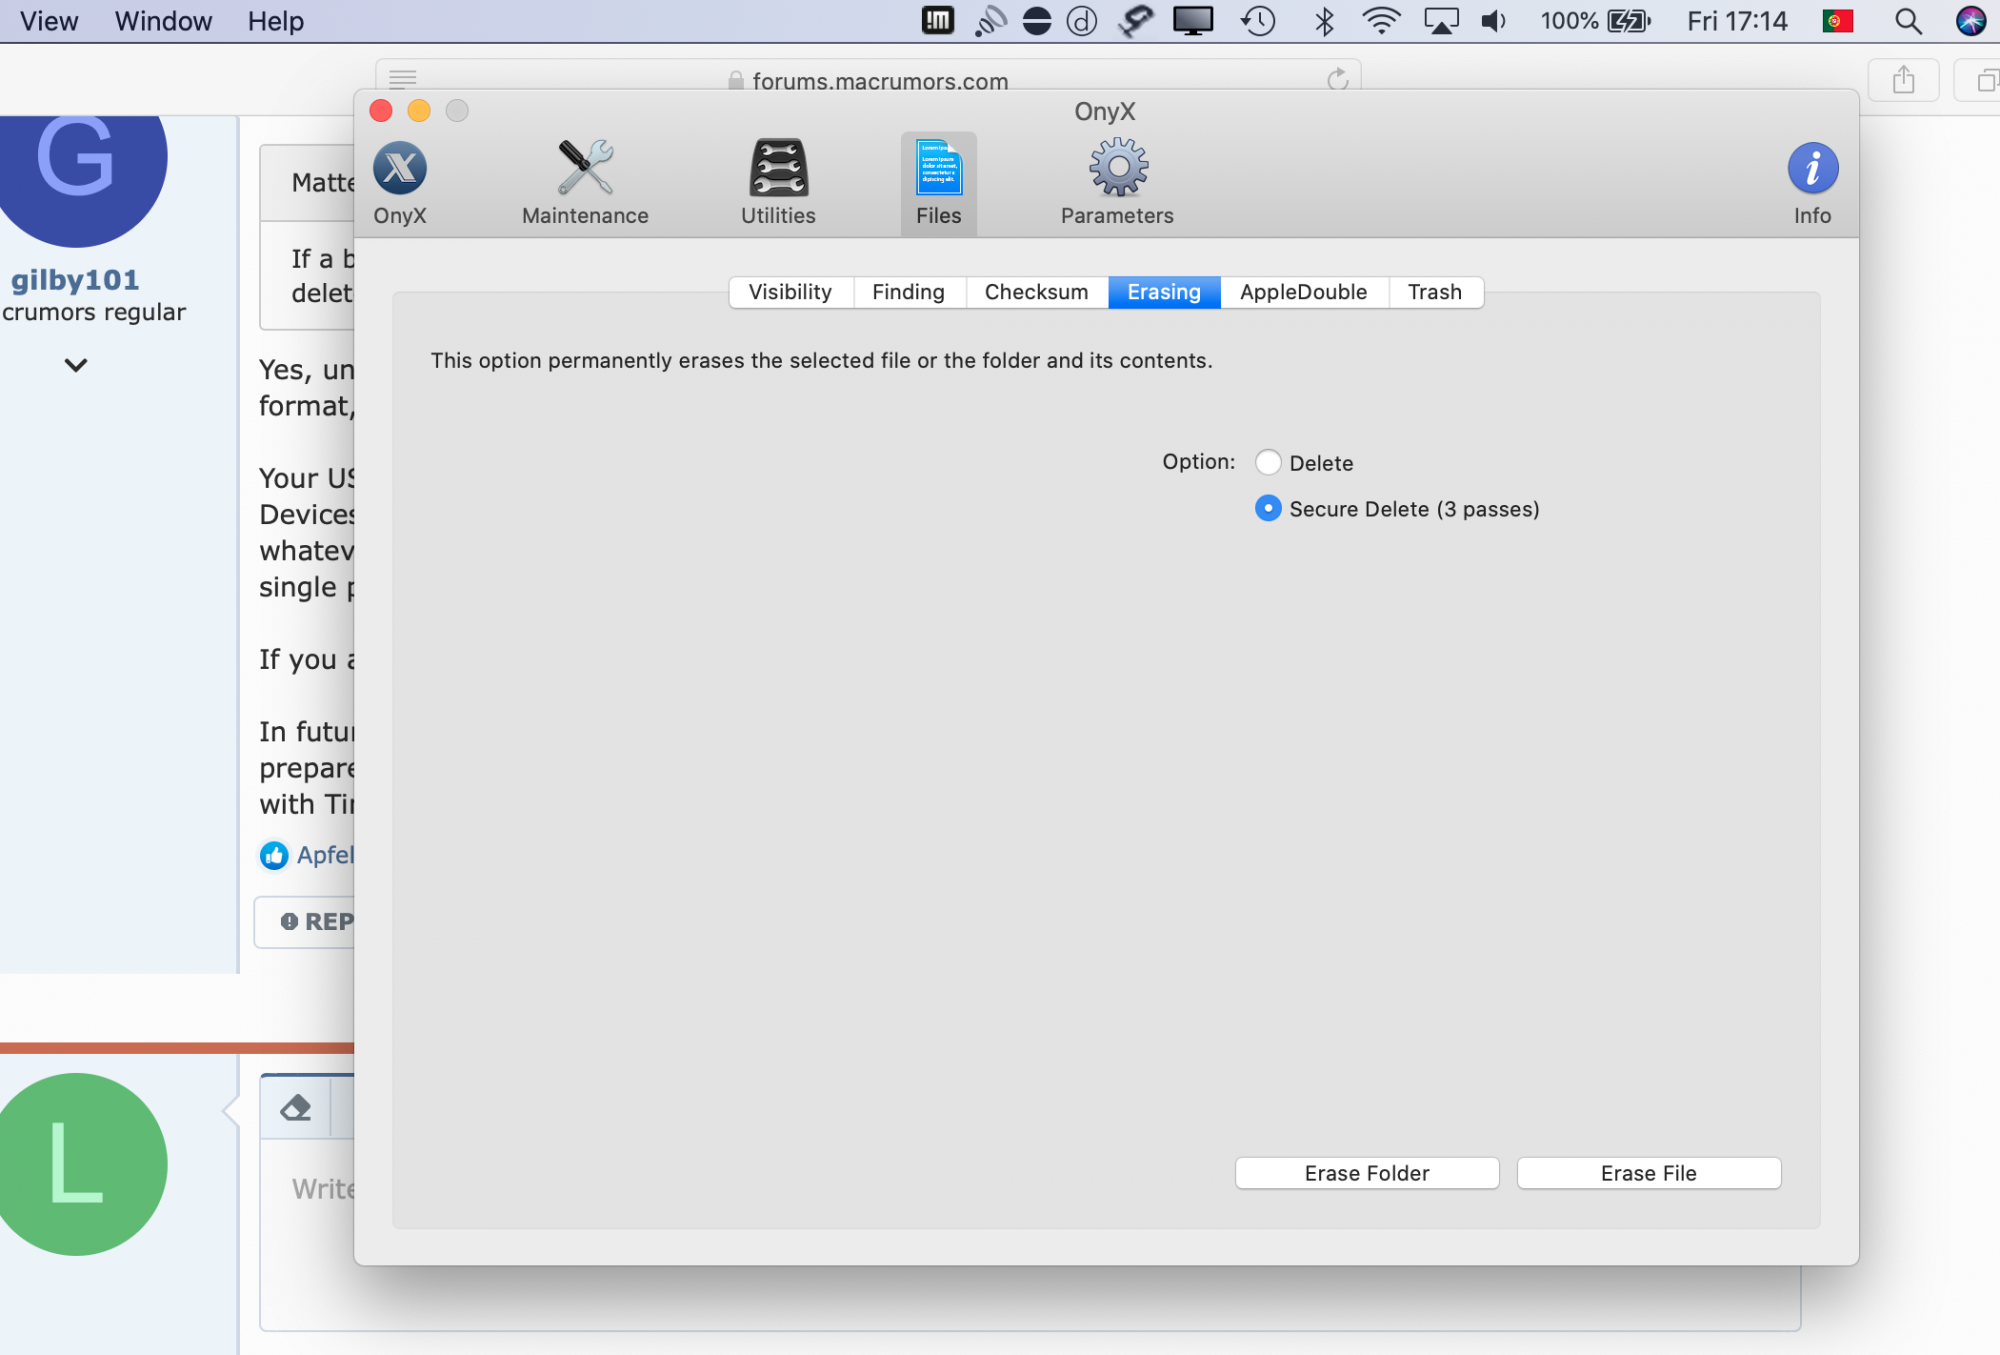Screen dimensions: 2000x1355
Task: Select the Files toolbar section
Action: [938, 184]
